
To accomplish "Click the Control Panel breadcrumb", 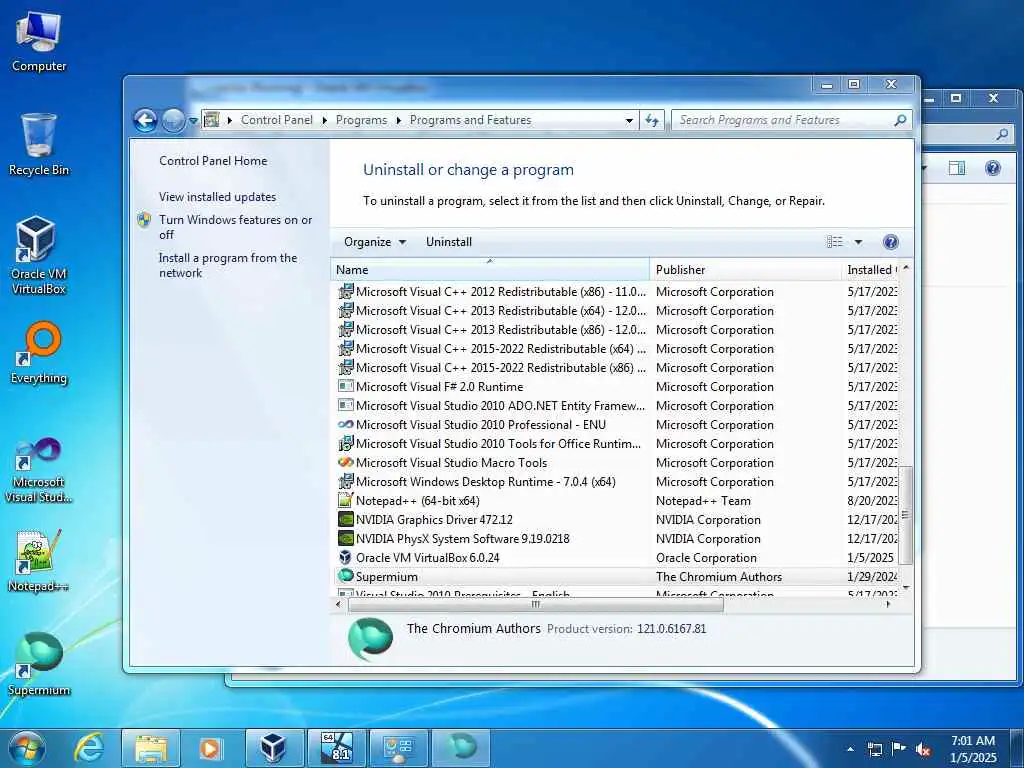I will [x=276, y=120].
